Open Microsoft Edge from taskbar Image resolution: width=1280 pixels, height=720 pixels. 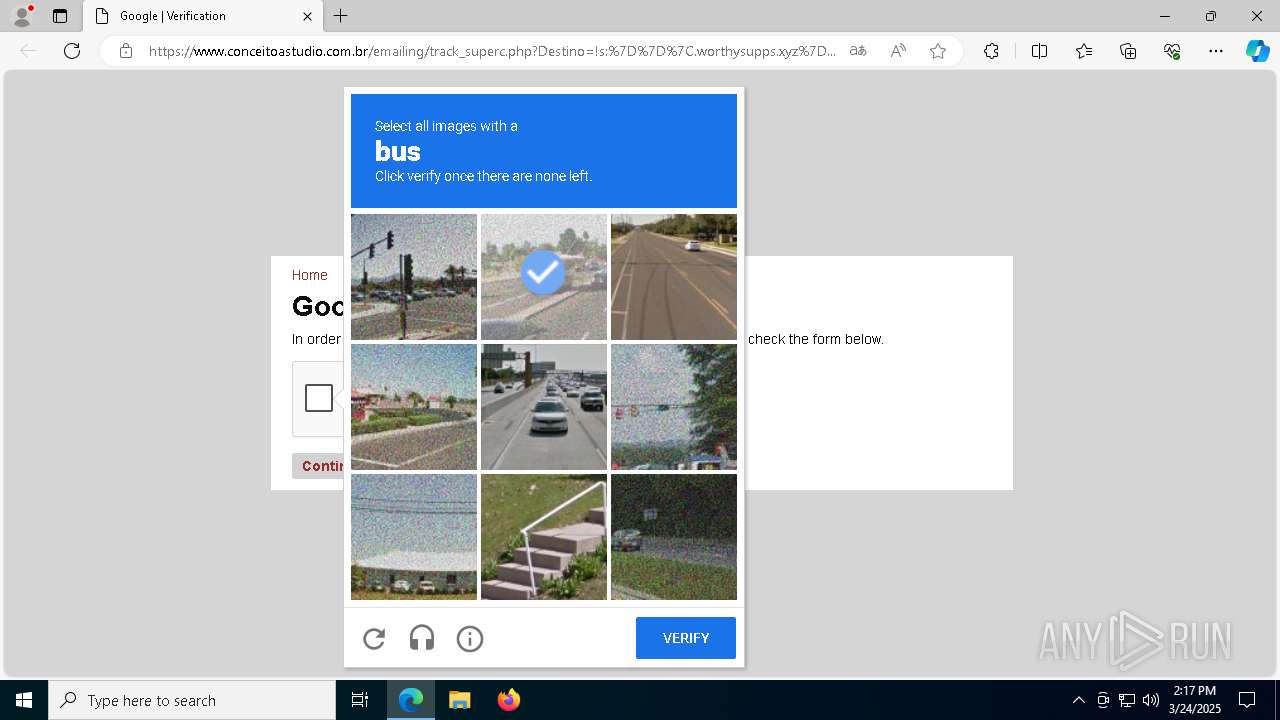tap(411, 700)
